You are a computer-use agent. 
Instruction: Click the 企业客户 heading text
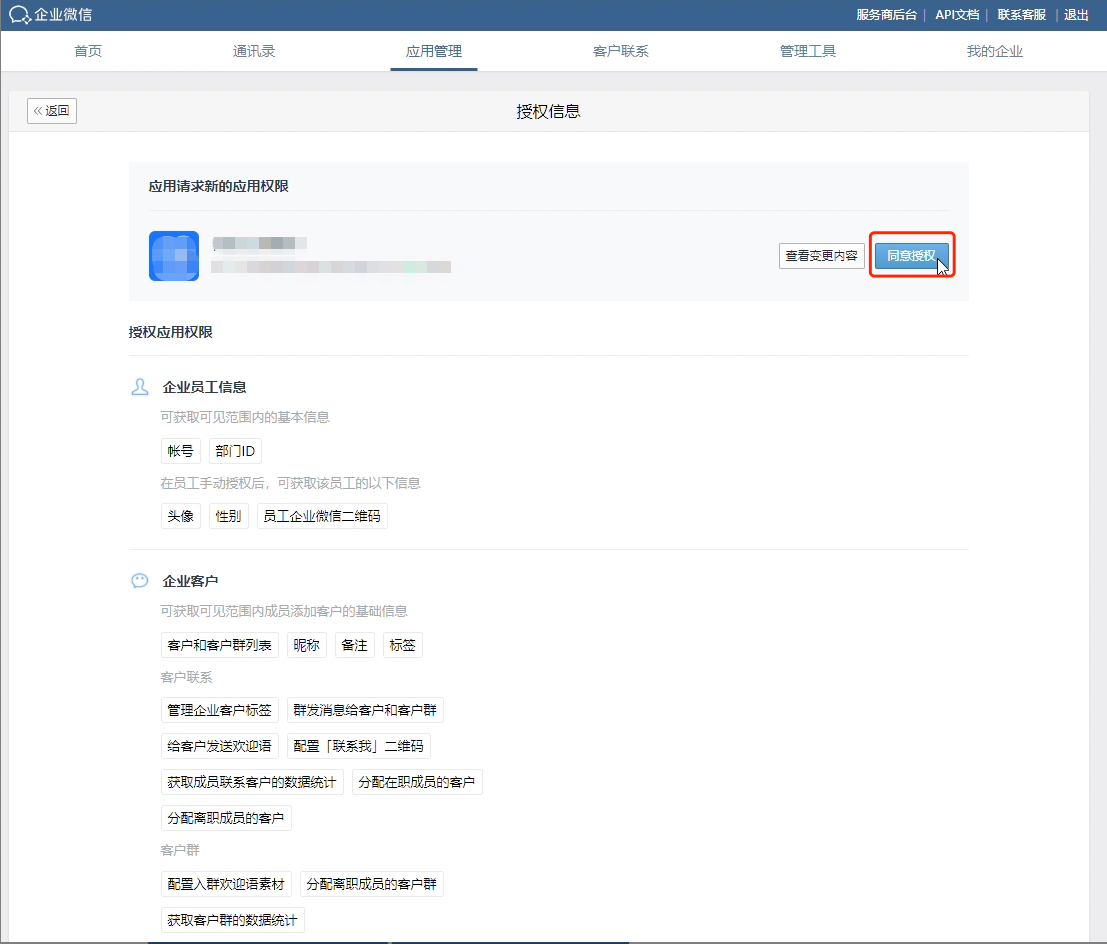[190, 581]
